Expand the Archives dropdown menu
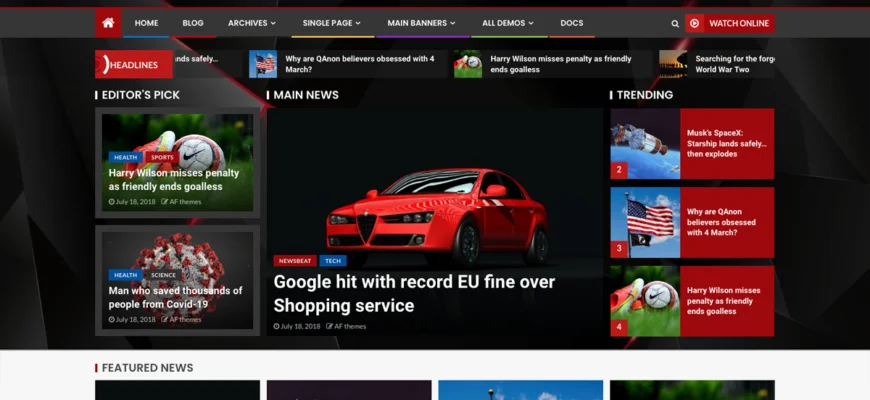Image resolution: width=870 pixels, height=400 pixels. coord(252,23)
